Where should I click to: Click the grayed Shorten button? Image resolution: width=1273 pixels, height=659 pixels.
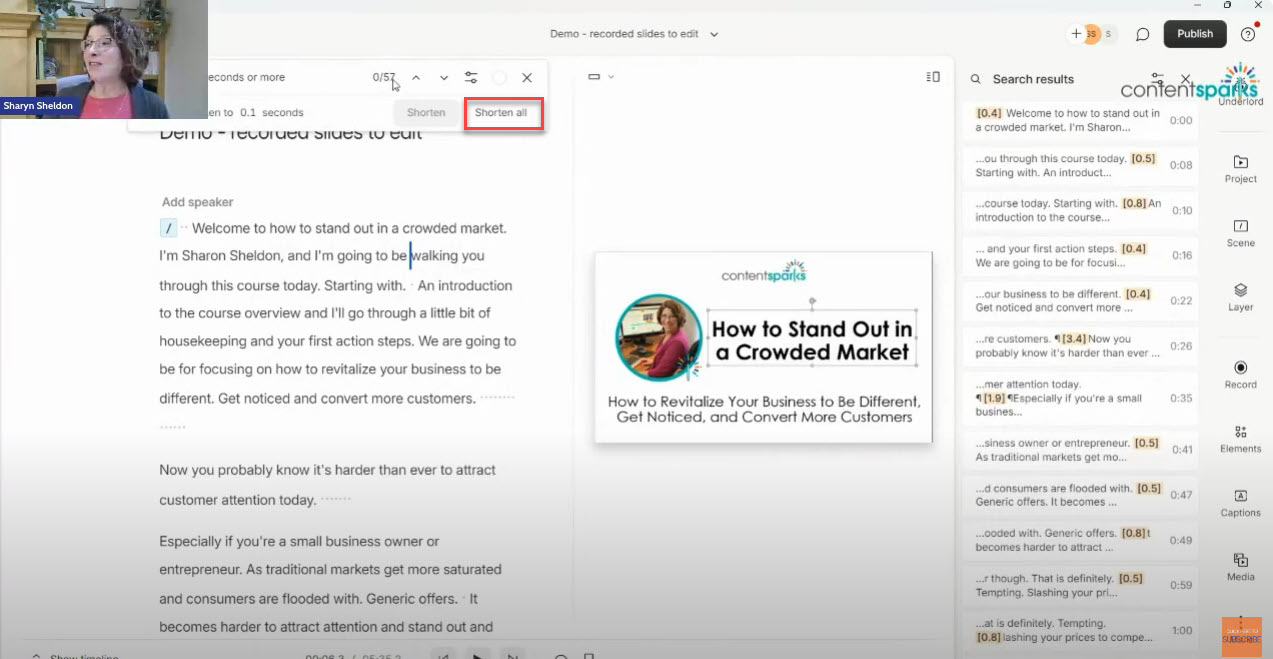(426, 113)
